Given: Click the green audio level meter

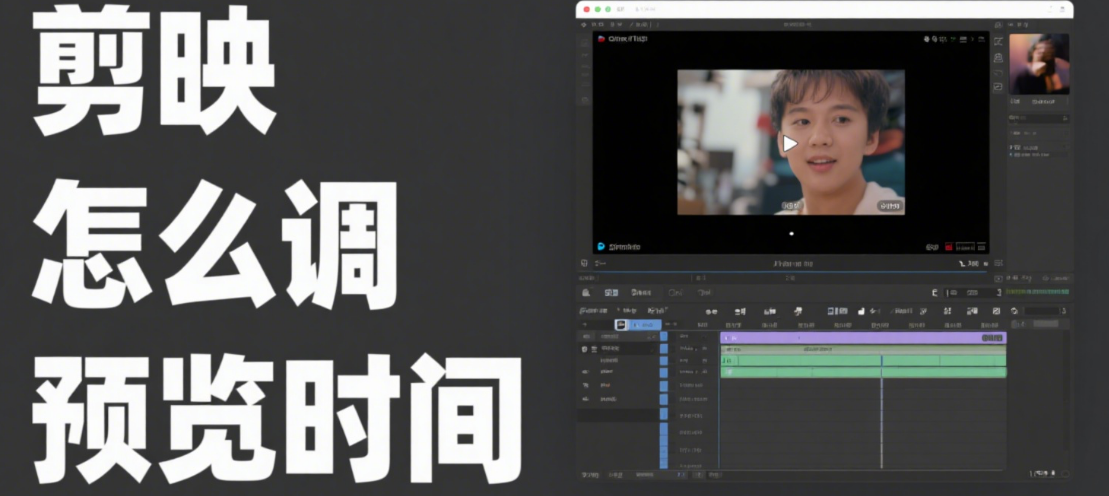Looking at the screenshot, I should (1037, 292).
